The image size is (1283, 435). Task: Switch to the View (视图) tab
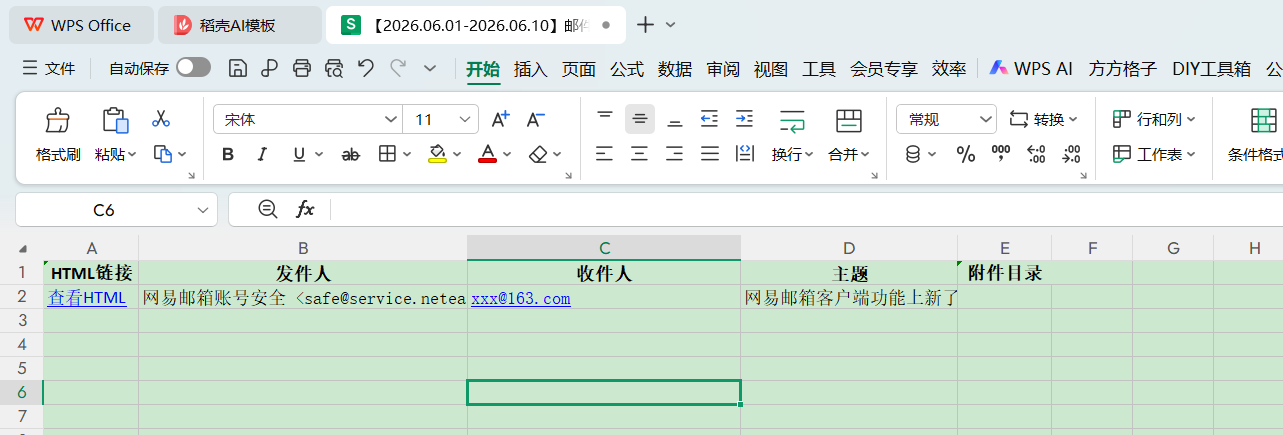[771, 69]
